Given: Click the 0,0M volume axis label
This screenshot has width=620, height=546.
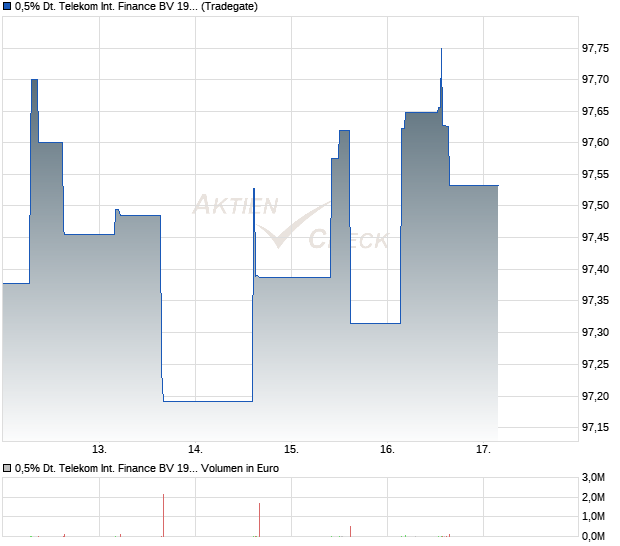Looking at the screenshot, I should [593, 537].
